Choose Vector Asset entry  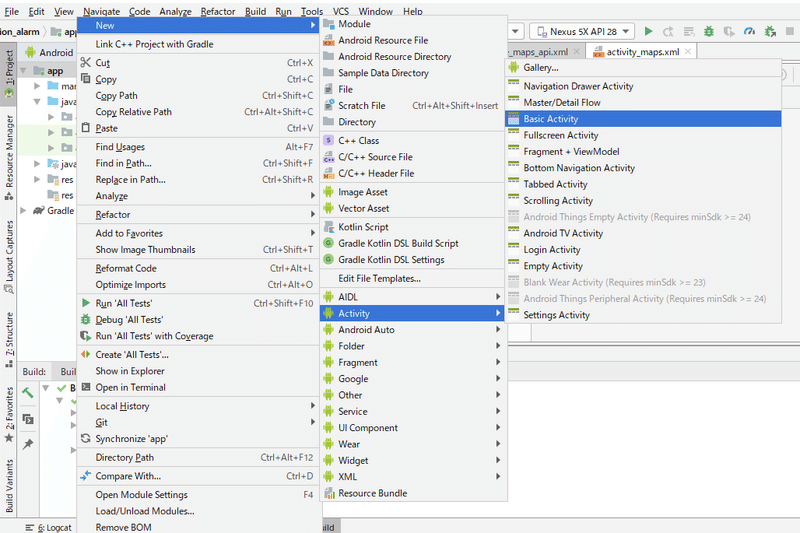coord(413,208)
